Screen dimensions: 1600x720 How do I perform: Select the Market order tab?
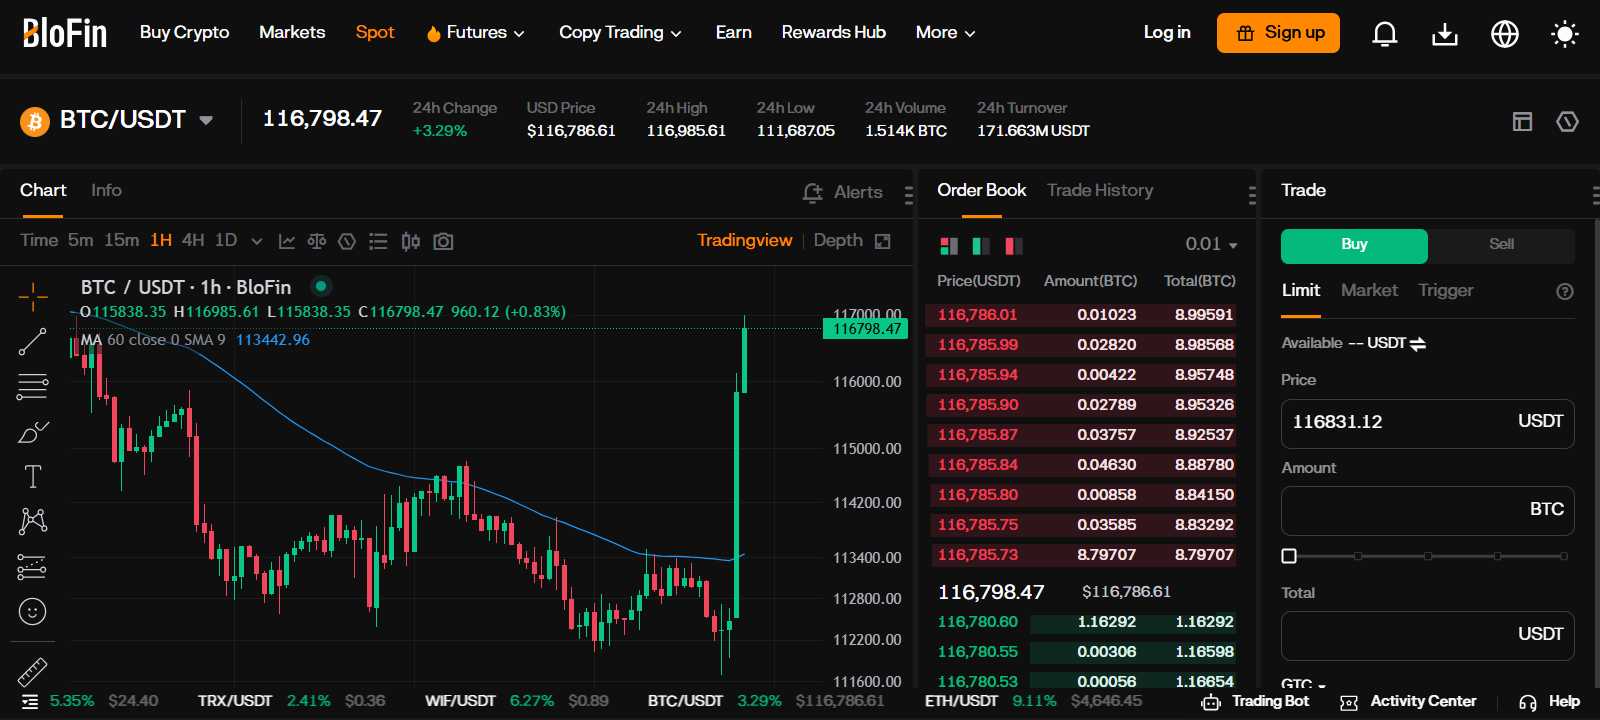(1369, 290)
